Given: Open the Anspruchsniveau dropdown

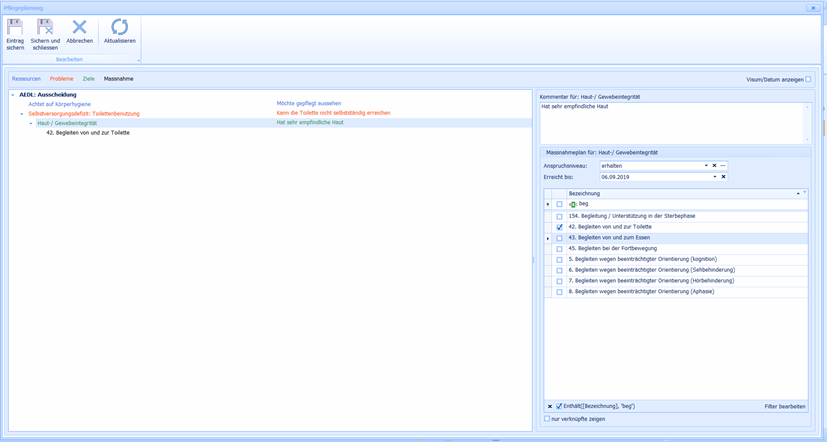Looking at the screenshot, I should click(x=706, y=166).
